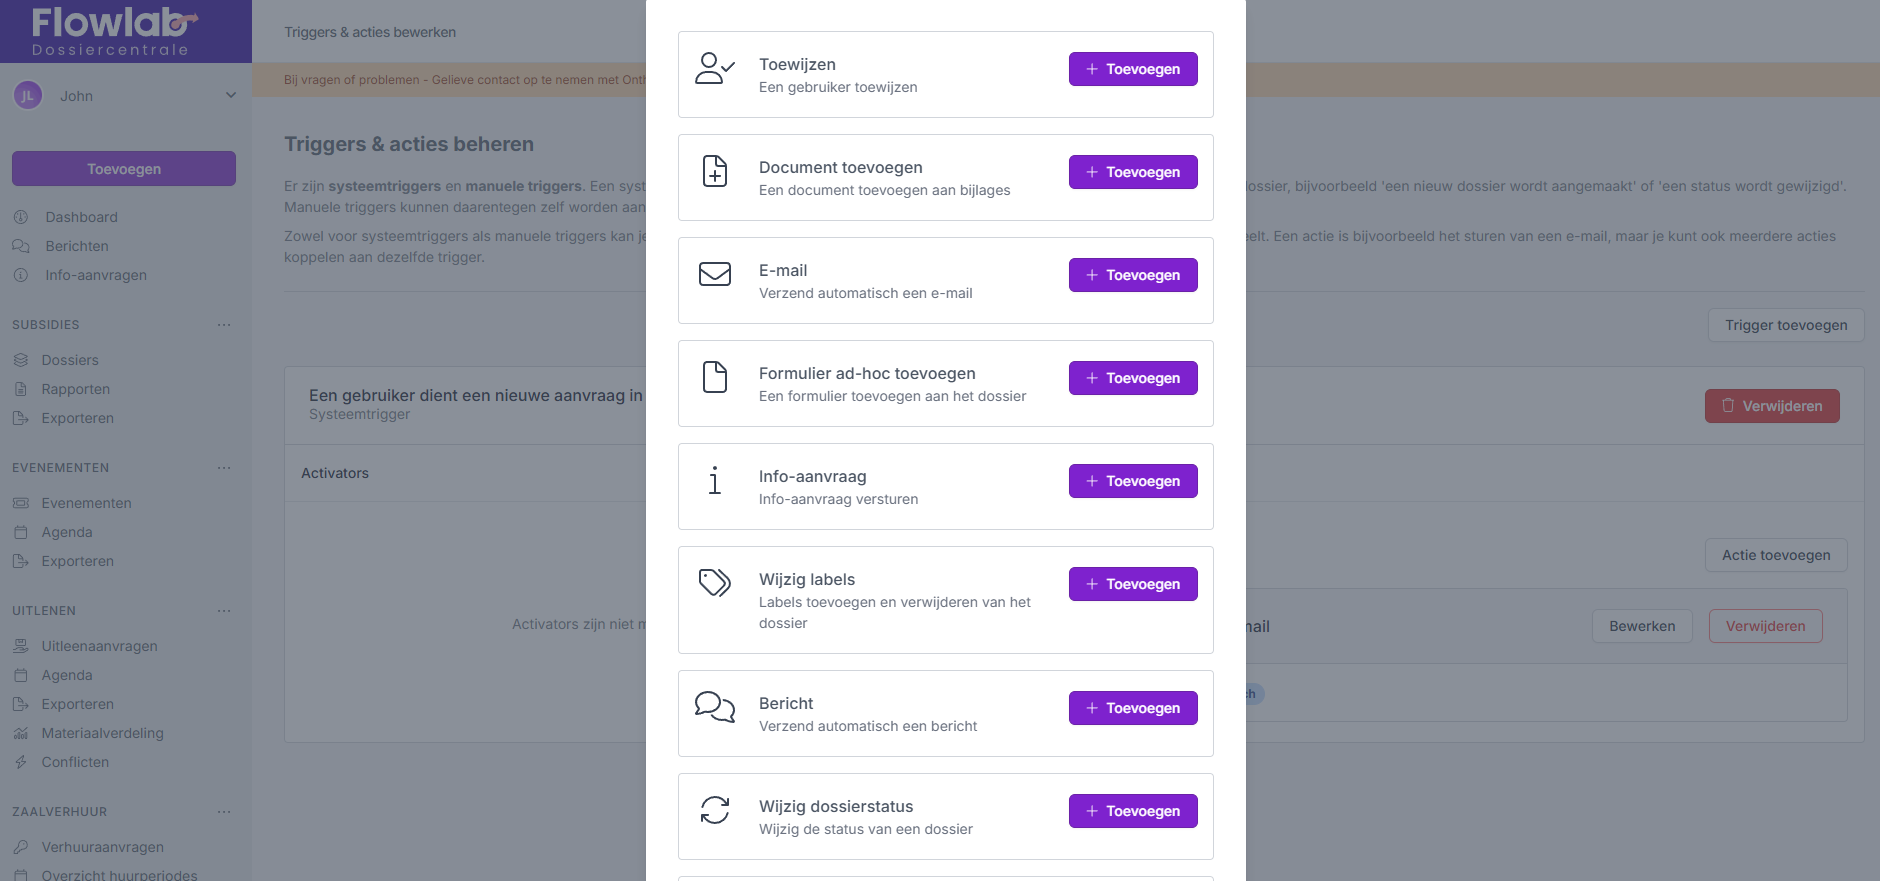
Task: Click the Toewijzen user-check icon
Action: coord(714,68)
